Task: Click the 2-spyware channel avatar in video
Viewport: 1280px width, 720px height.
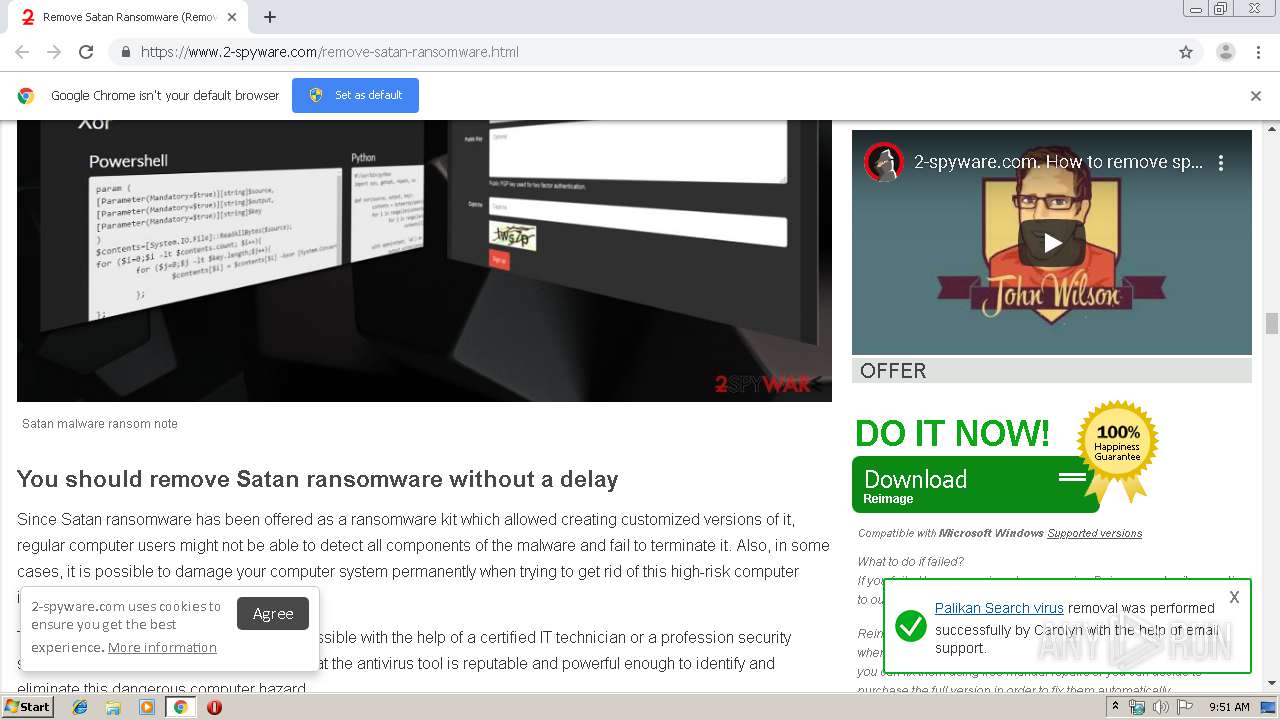Action: [x=884, y=162]
